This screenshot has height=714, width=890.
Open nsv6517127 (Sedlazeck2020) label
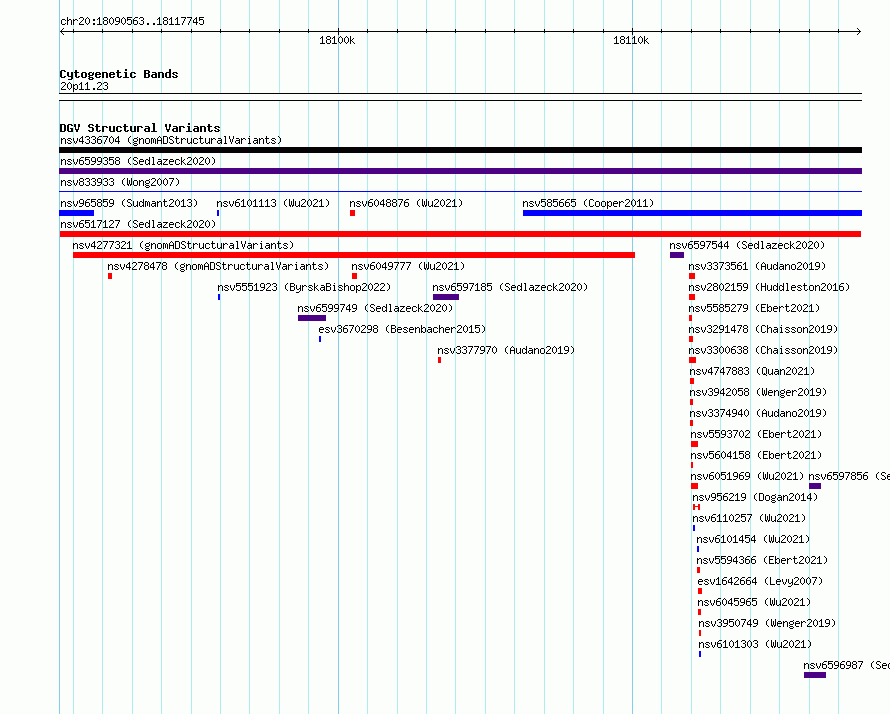point(138,224)
